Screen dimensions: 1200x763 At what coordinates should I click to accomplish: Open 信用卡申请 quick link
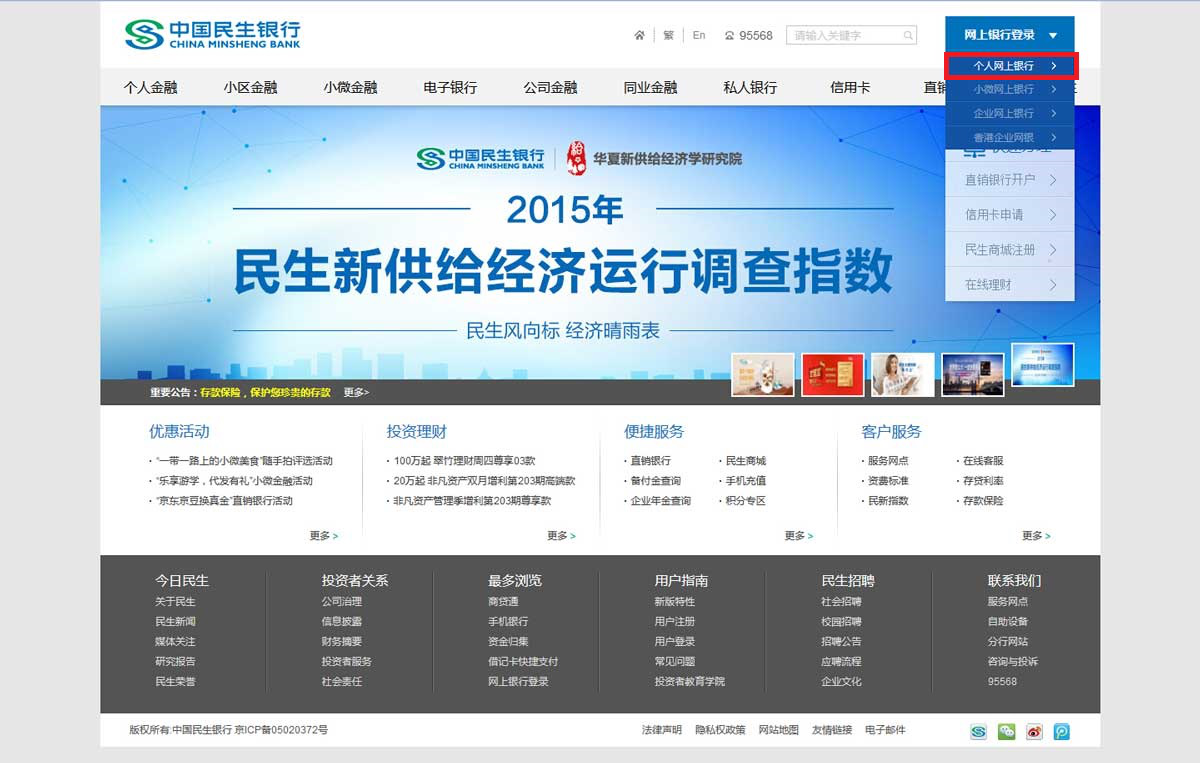point(1010,215)
